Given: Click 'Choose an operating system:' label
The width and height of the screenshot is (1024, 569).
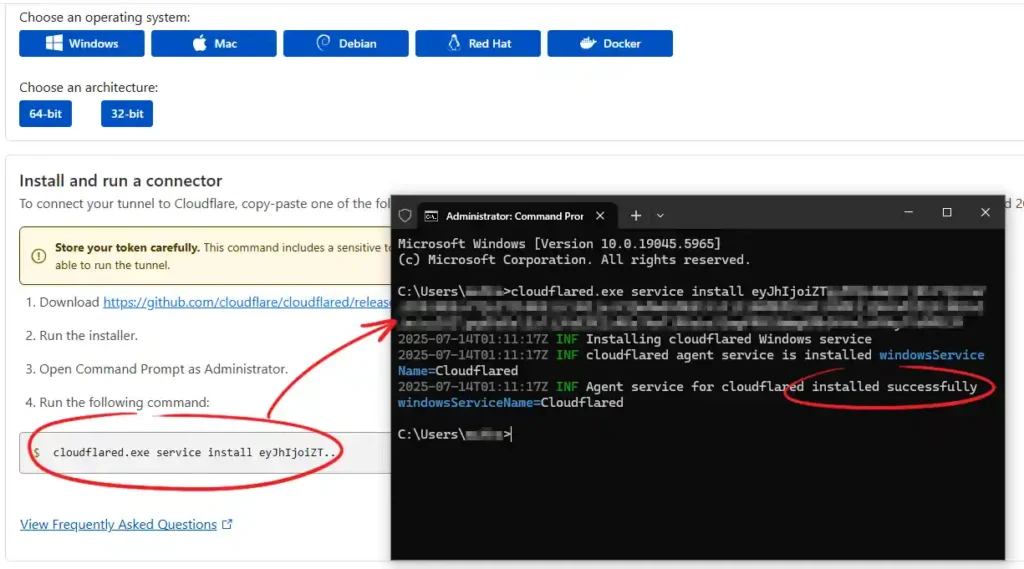Looking at the screenshot, I should [104, 17].
